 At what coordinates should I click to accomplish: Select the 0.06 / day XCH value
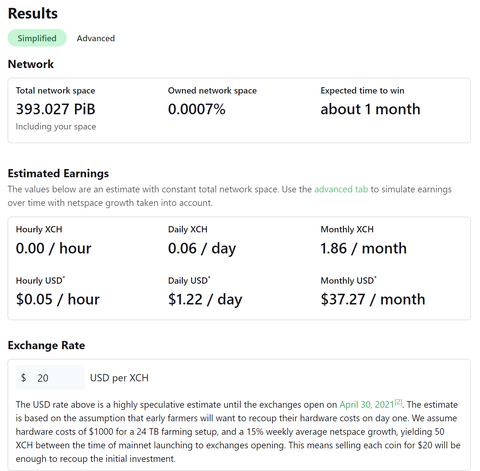(202, 248)
